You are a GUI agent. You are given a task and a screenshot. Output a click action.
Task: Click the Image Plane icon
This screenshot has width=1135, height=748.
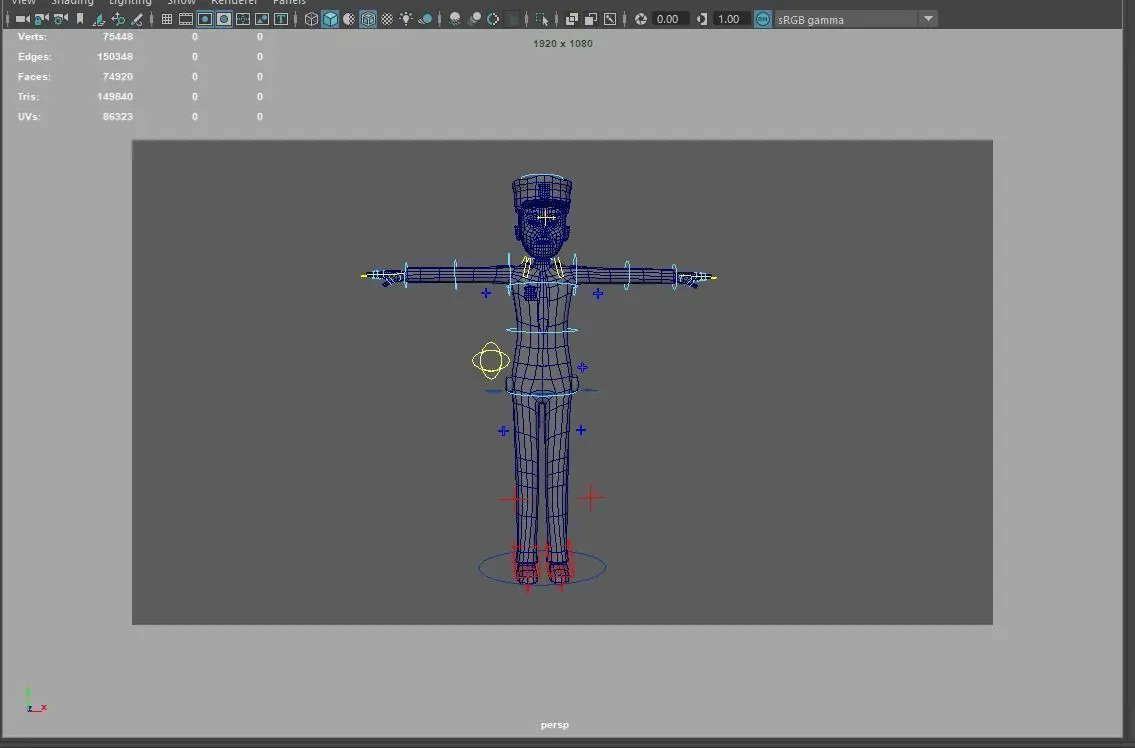pos(99,20)
